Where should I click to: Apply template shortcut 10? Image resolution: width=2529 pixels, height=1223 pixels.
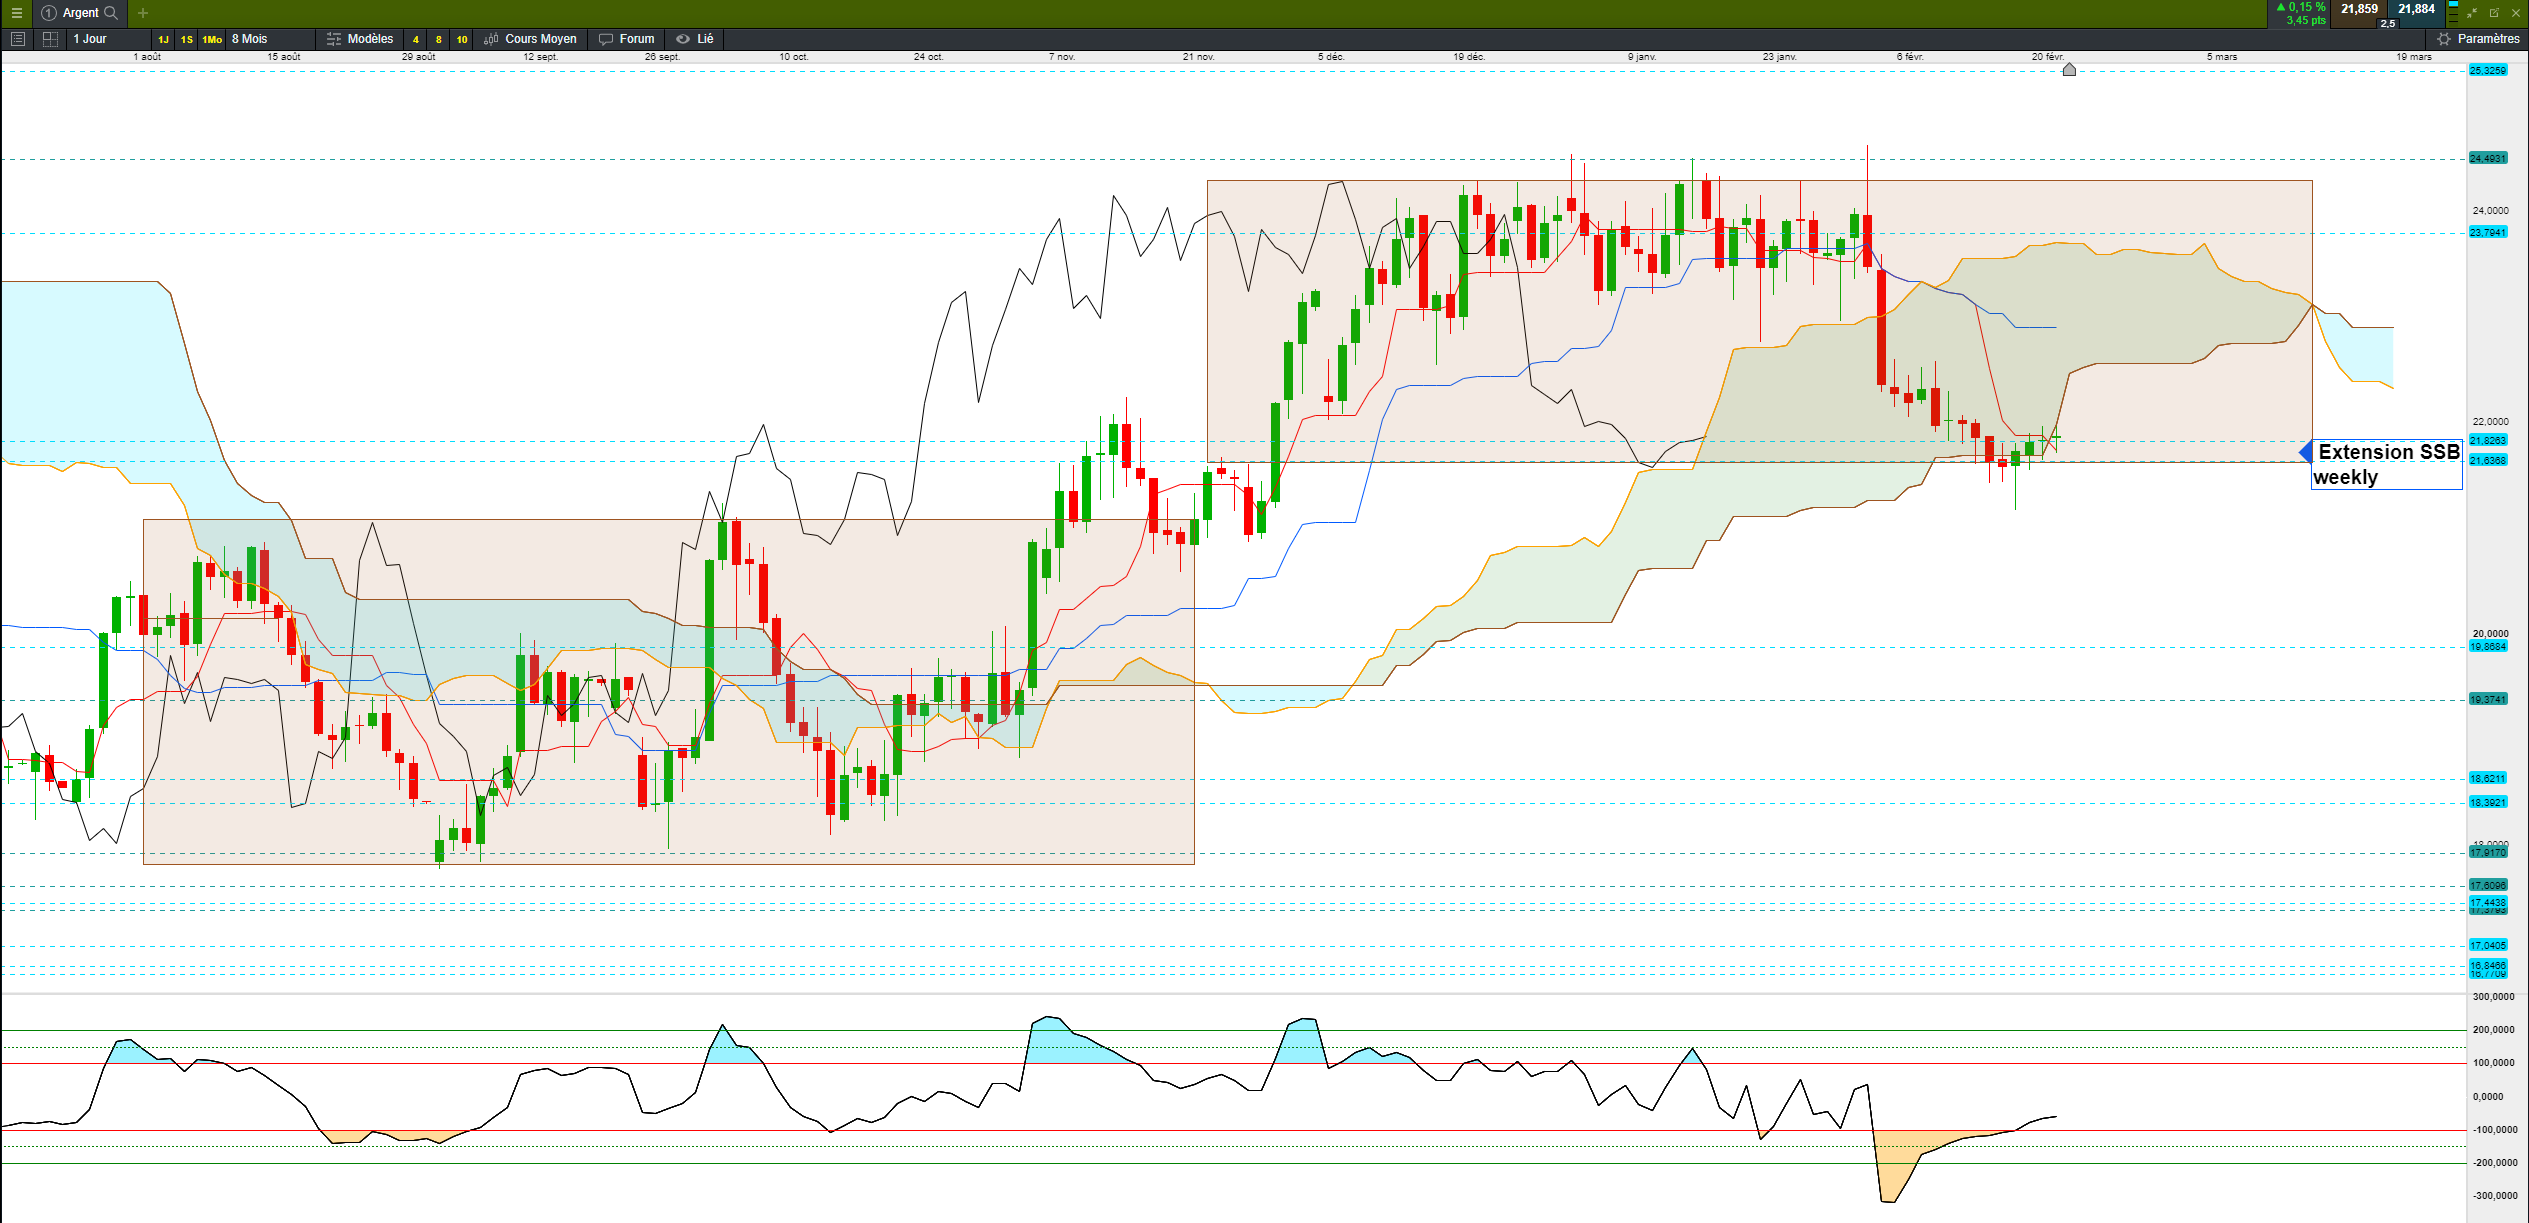tap(462, 40)
